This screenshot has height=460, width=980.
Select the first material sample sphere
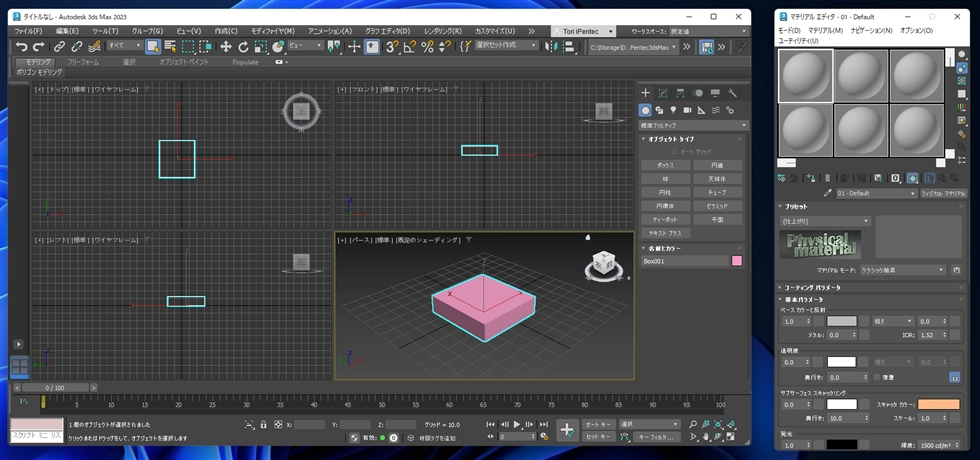(x=805, y=76)
